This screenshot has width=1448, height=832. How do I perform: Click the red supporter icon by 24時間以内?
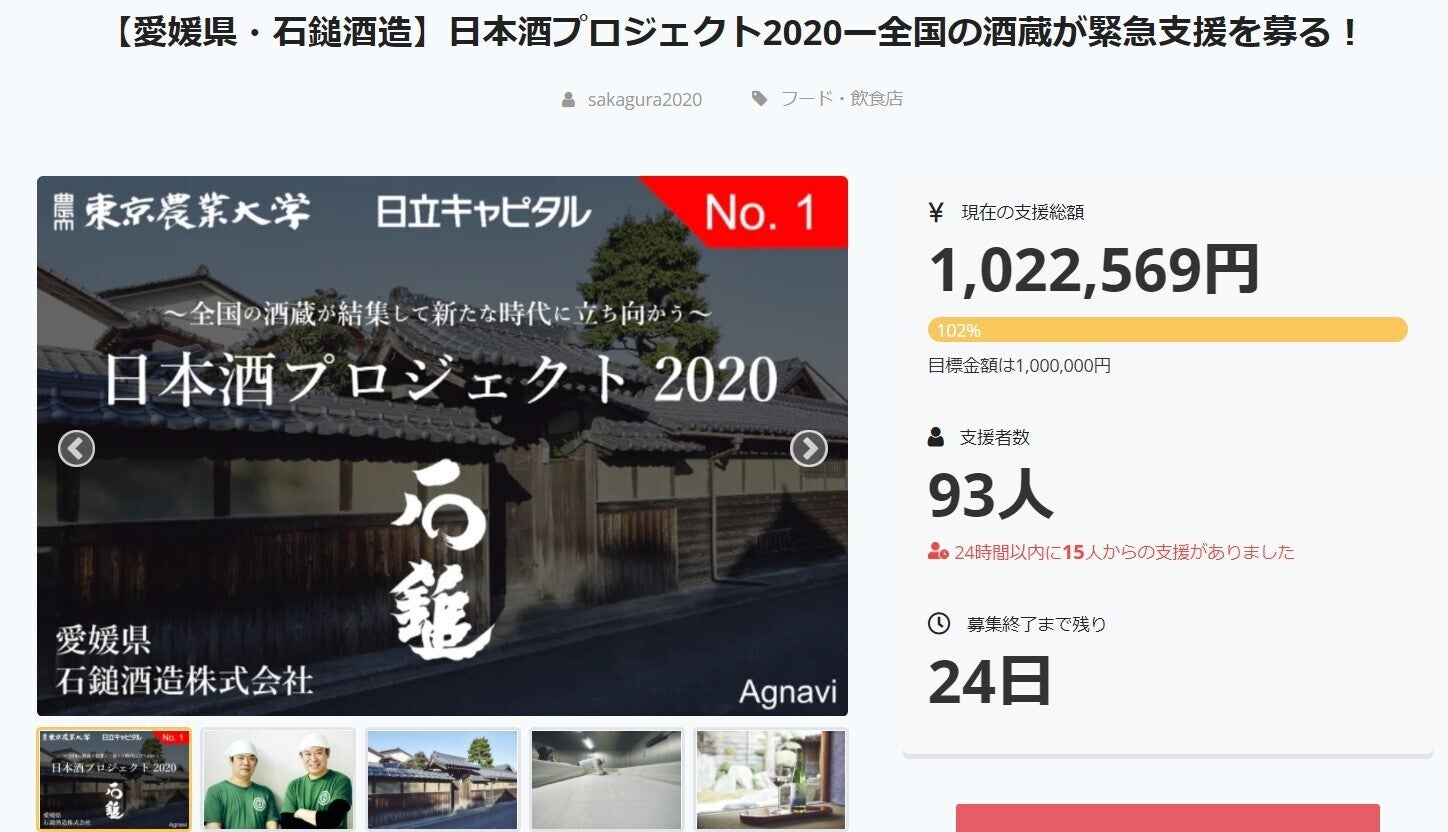(937, 552)
